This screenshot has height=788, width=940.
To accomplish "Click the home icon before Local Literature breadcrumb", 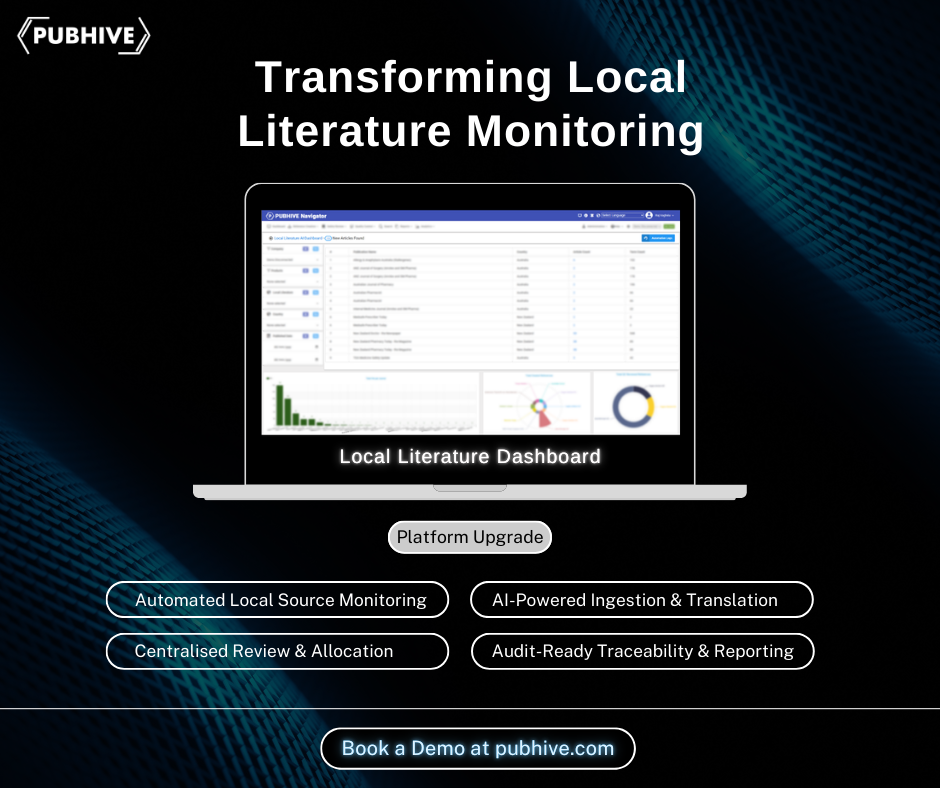I will click(268, 238).
